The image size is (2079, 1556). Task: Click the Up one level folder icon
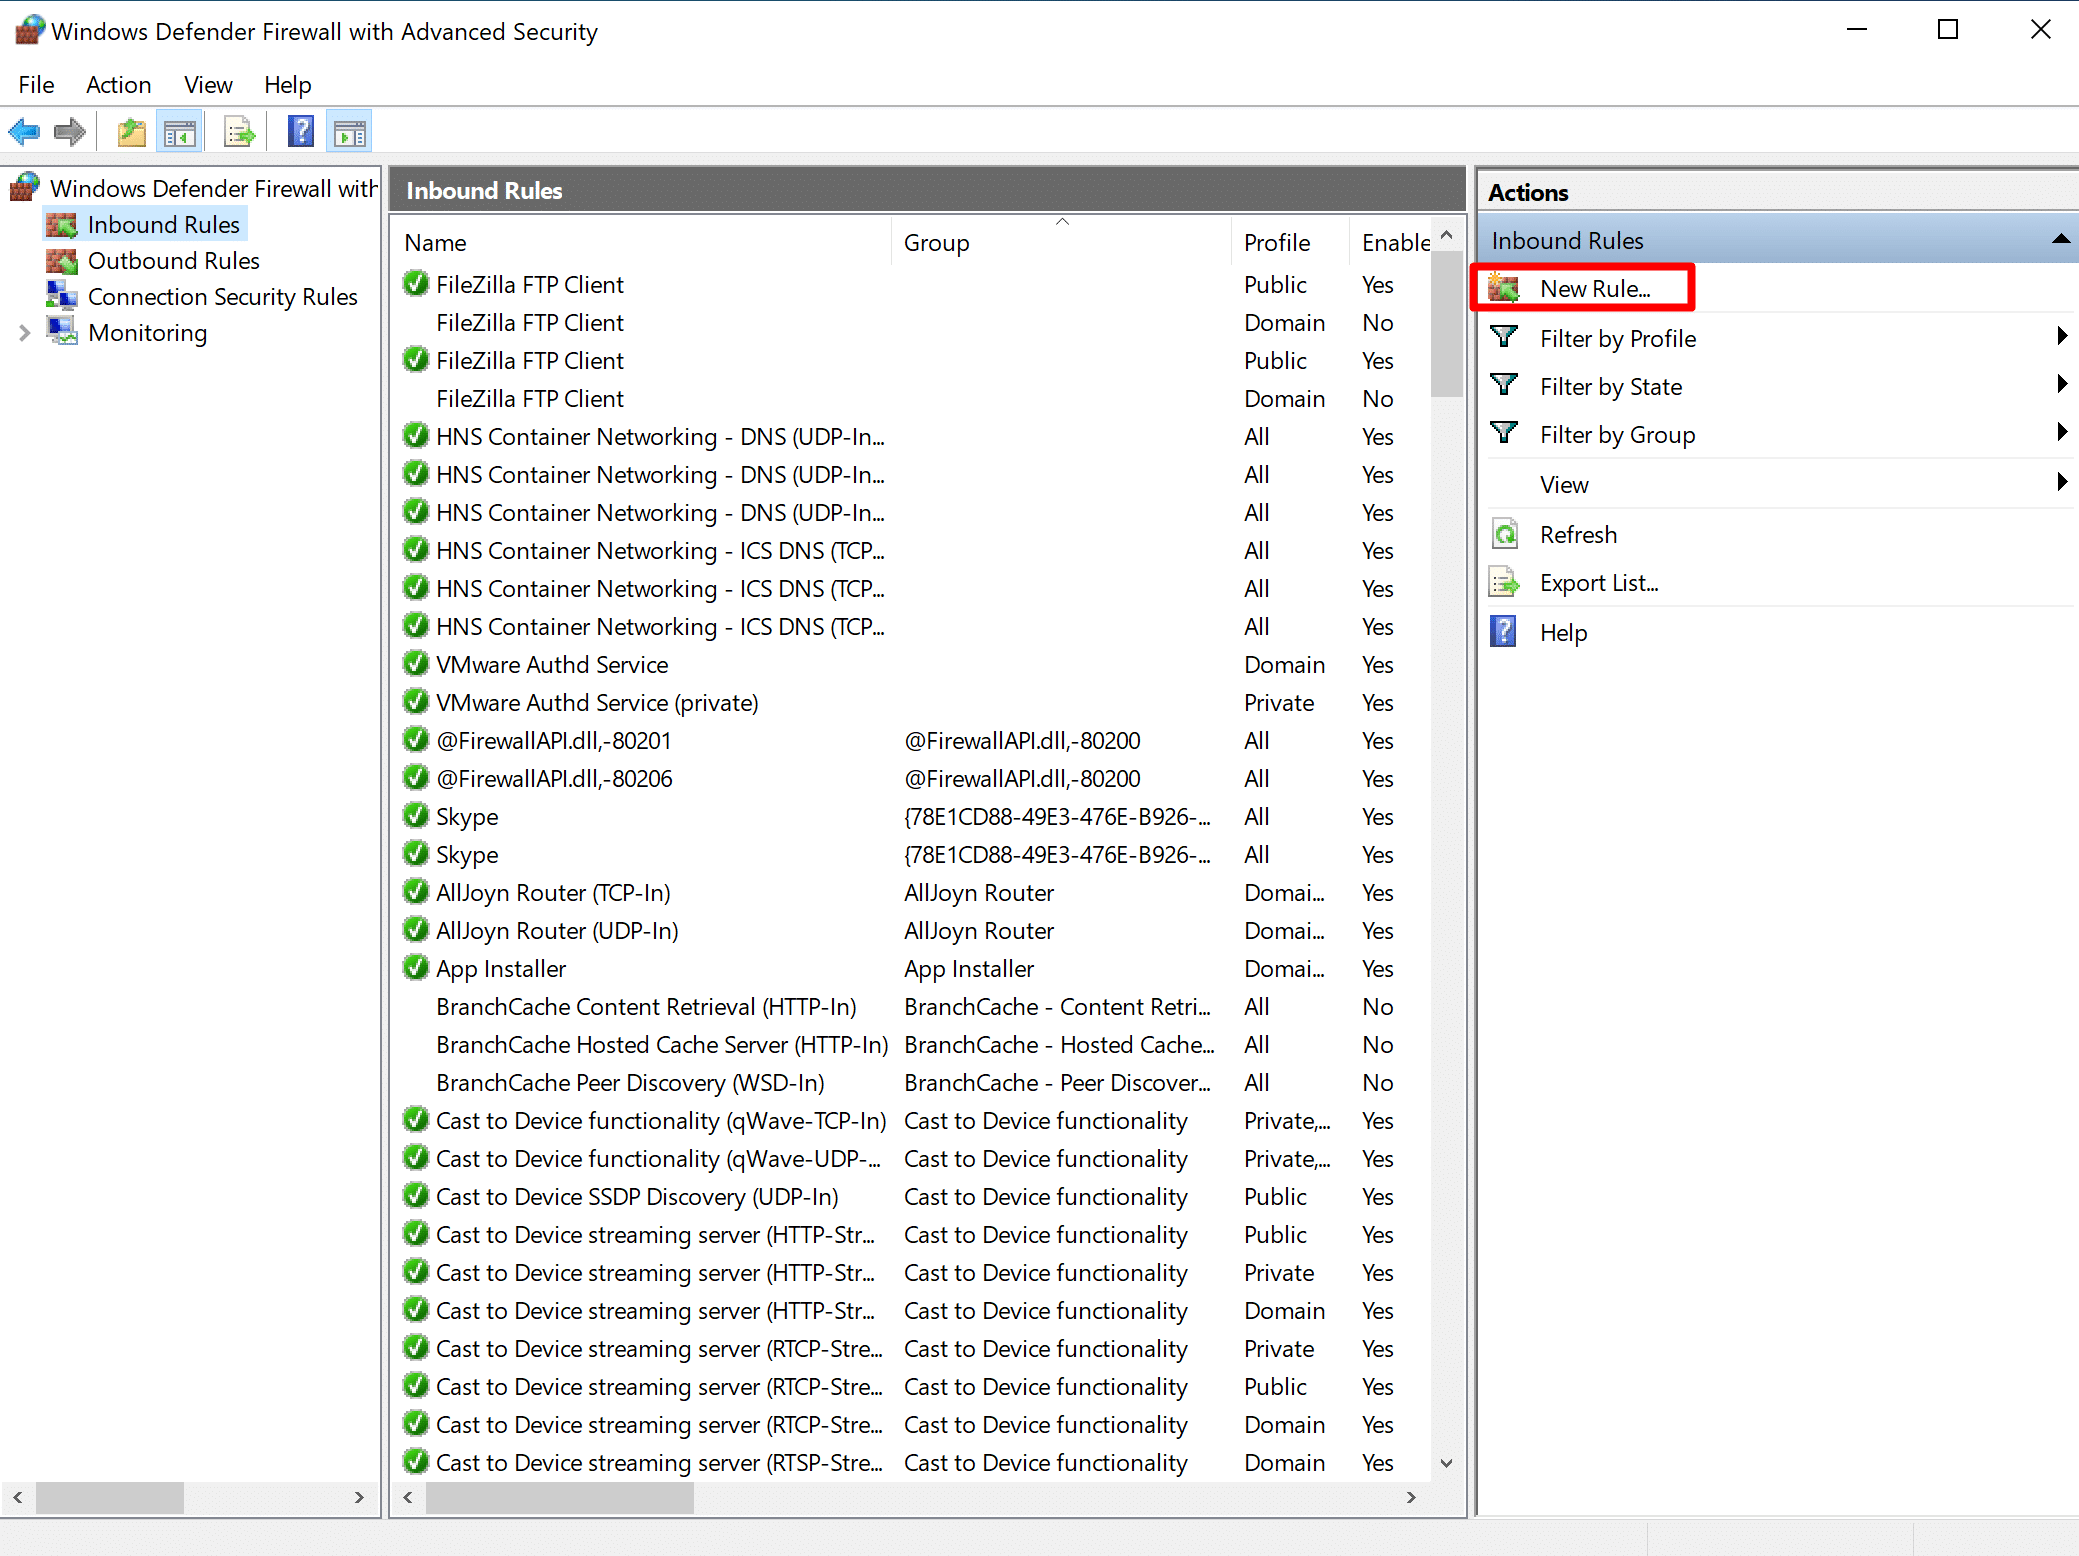[131, 132]
